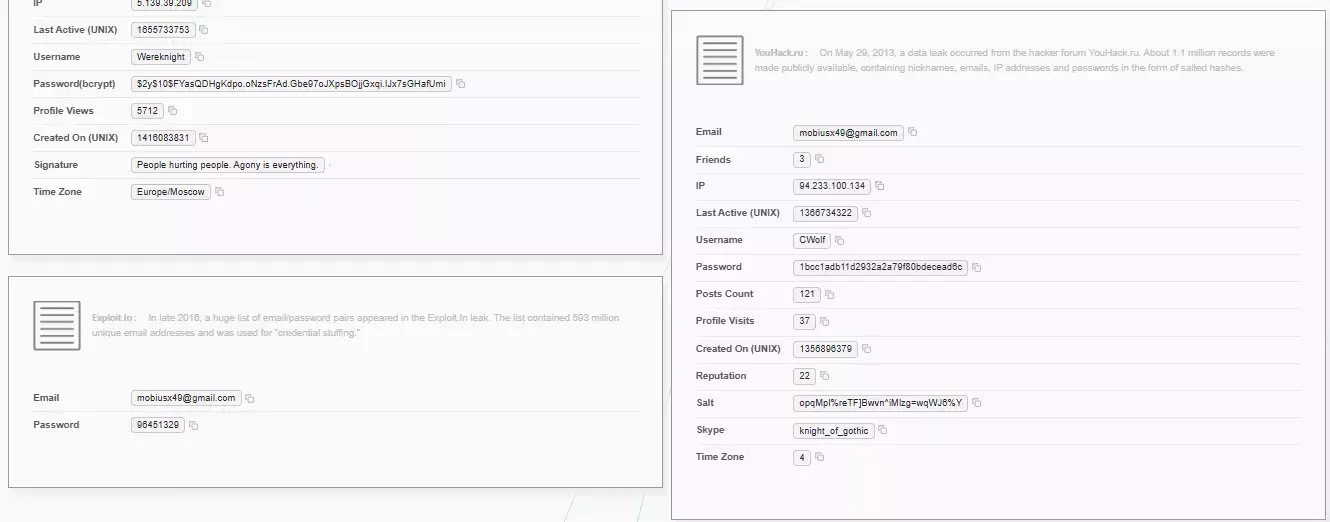
Task: Copy the Europe/Moscow time zone
Action: (x=220, y=192)
